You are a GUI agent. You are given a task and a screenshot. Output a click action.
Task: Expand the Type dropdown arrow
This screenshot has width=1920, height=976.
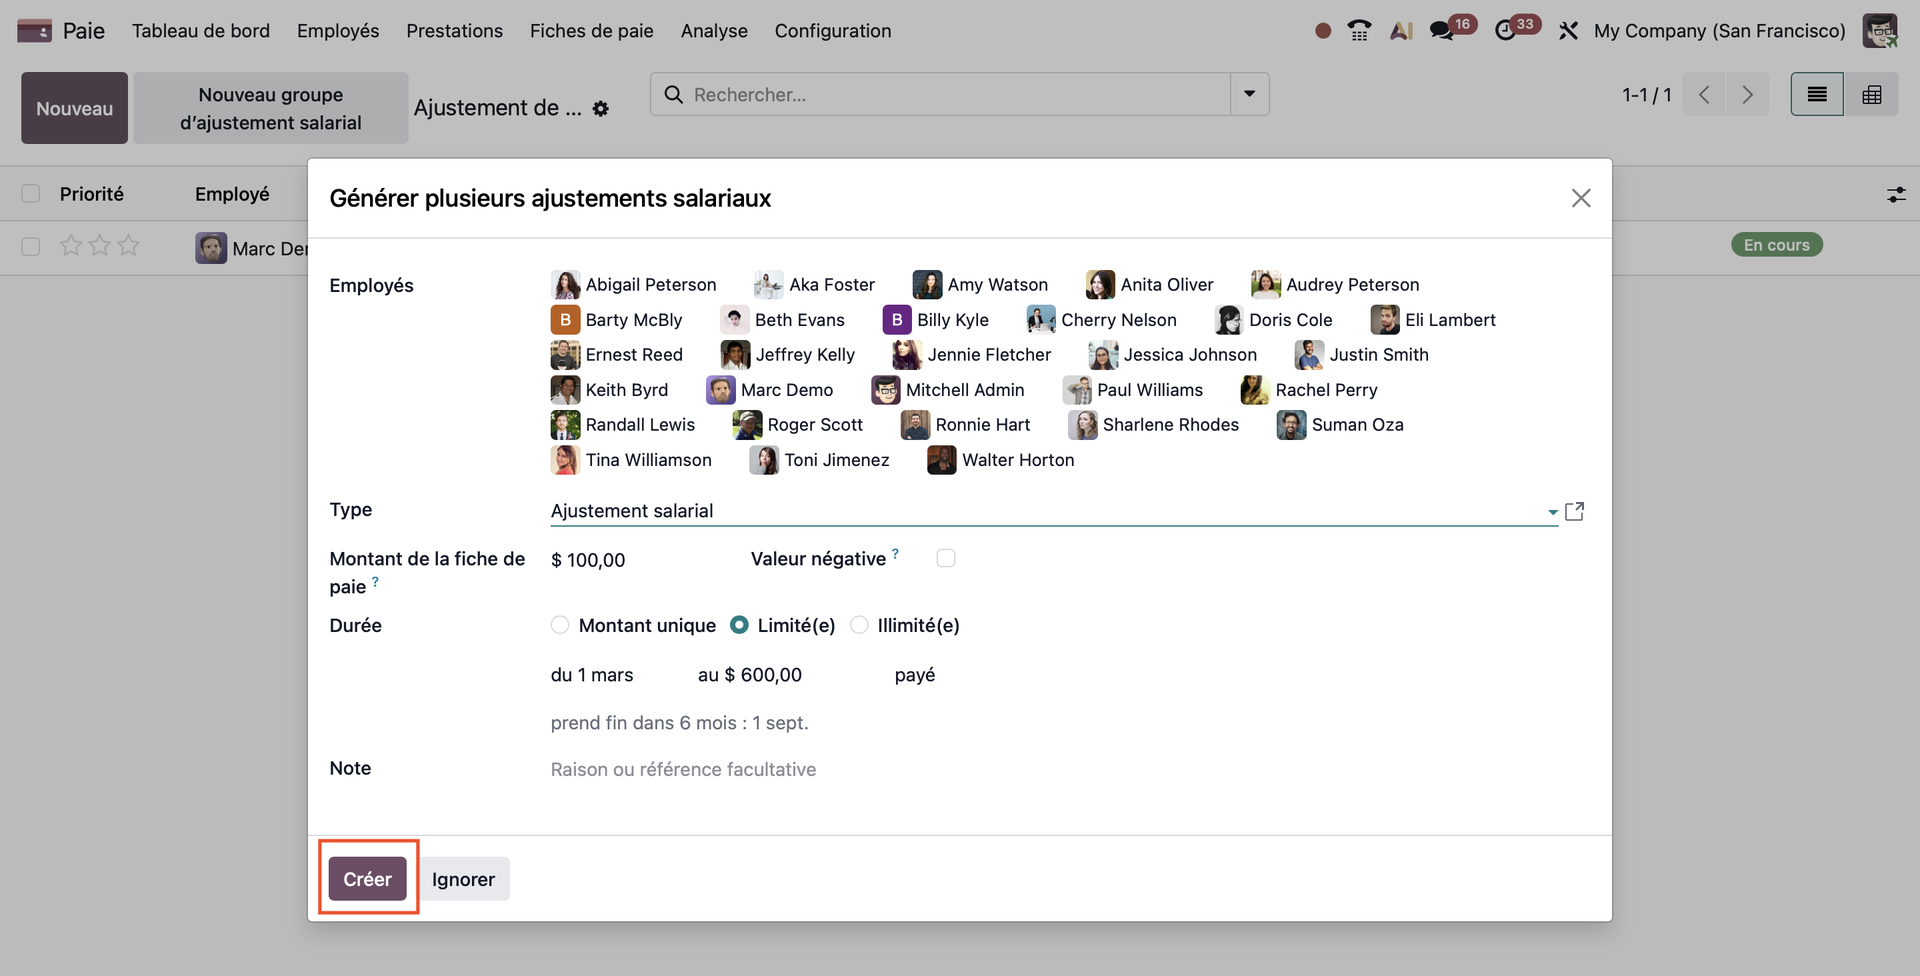pos(1552,512)
